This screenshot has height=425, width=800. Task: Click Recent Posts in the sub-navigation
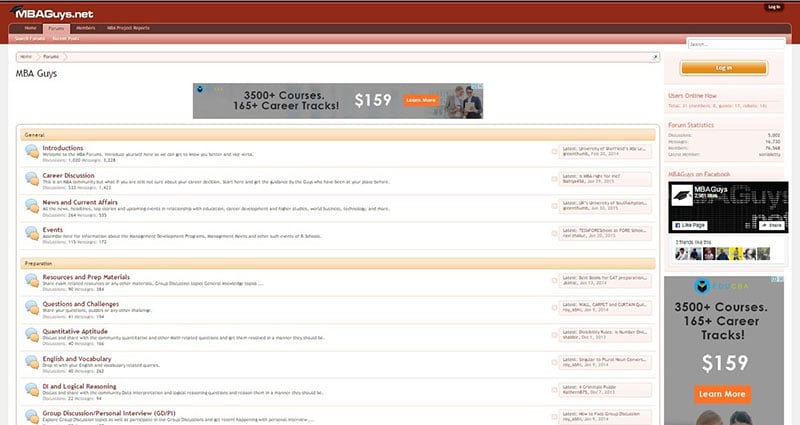tap(66, 39)
